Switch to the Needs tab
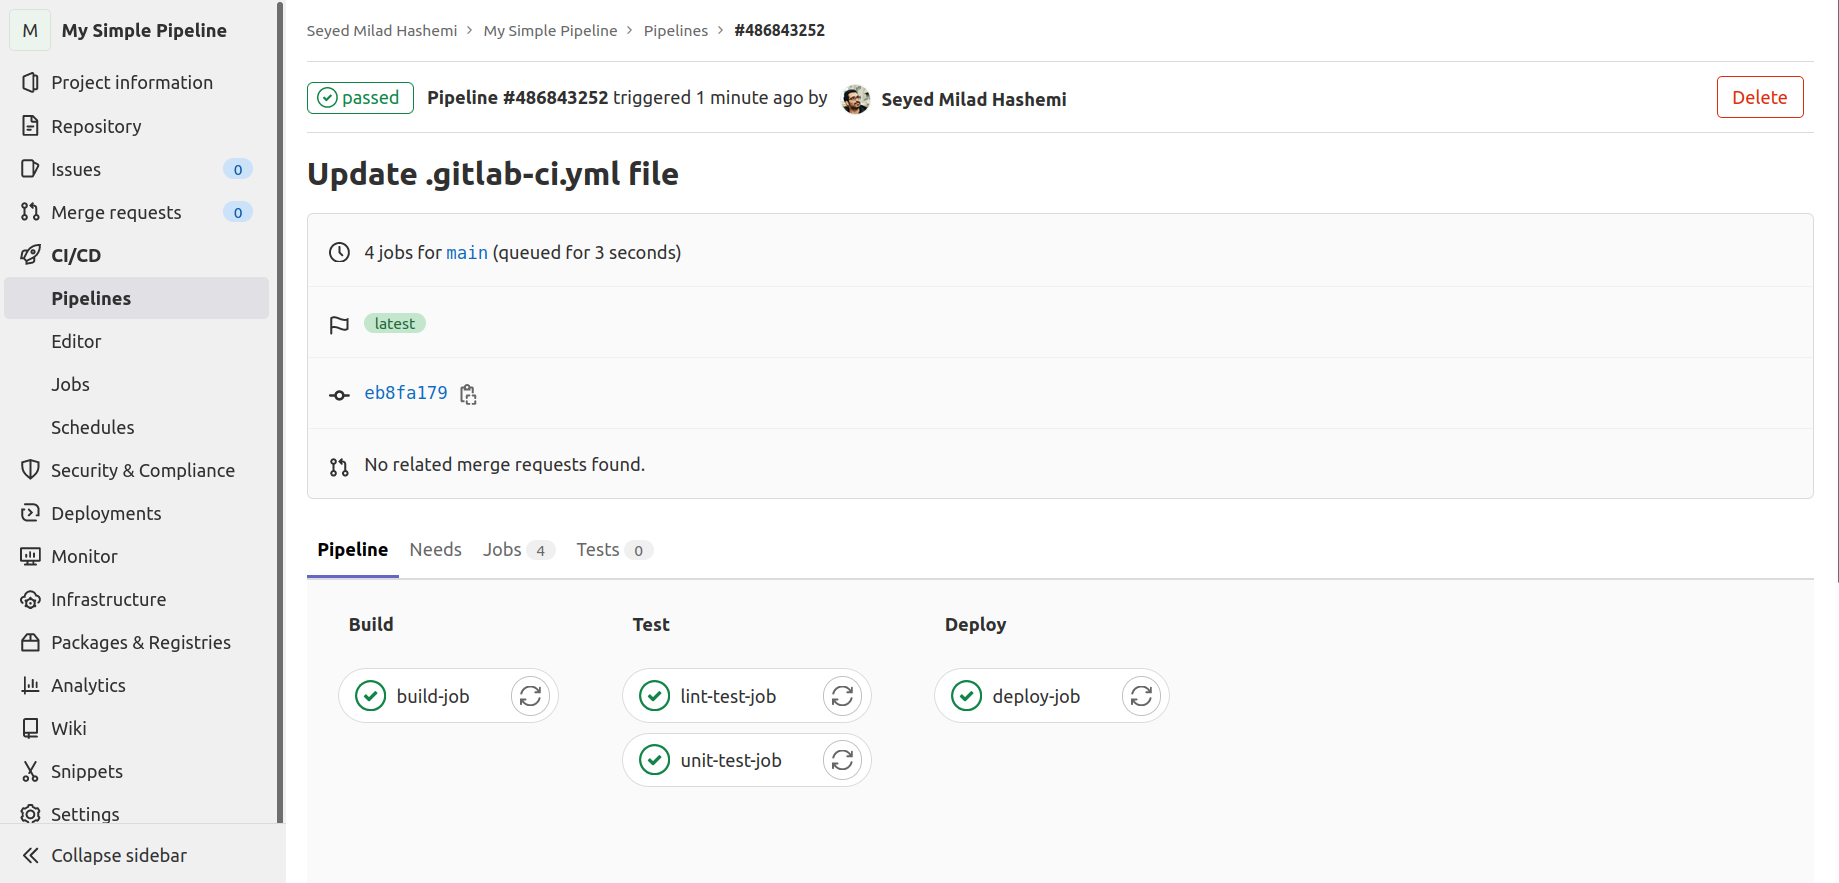 pos(435,549)
